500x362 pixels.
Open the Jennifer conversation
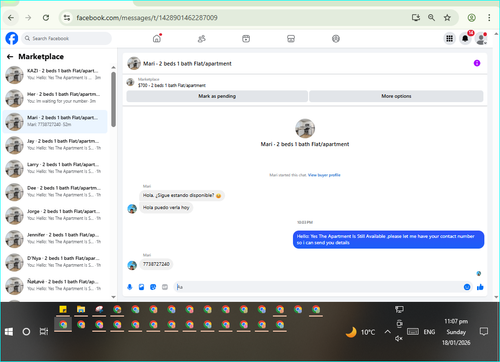[x=55, y=239]
